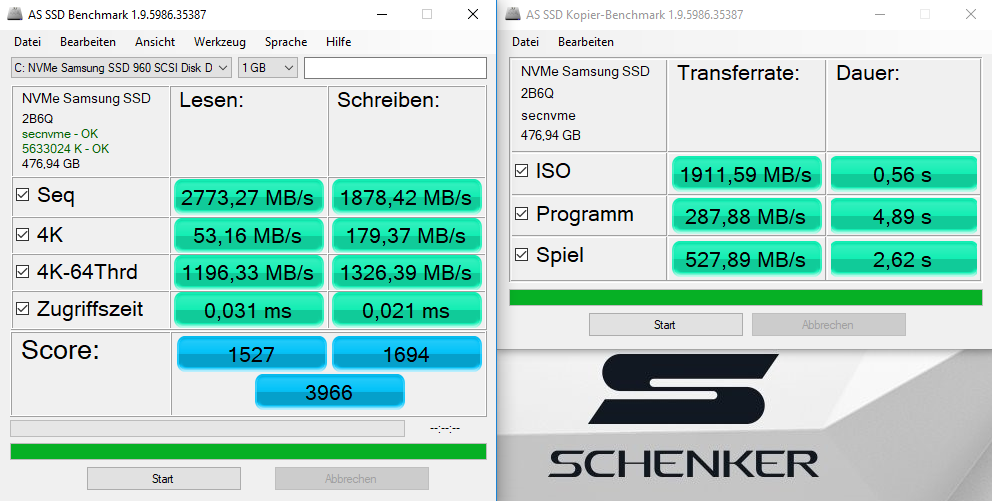Click the Seq write result 1878,42 MB/s
This screenshot has width=992, height=501.
[x=407, y=197]
